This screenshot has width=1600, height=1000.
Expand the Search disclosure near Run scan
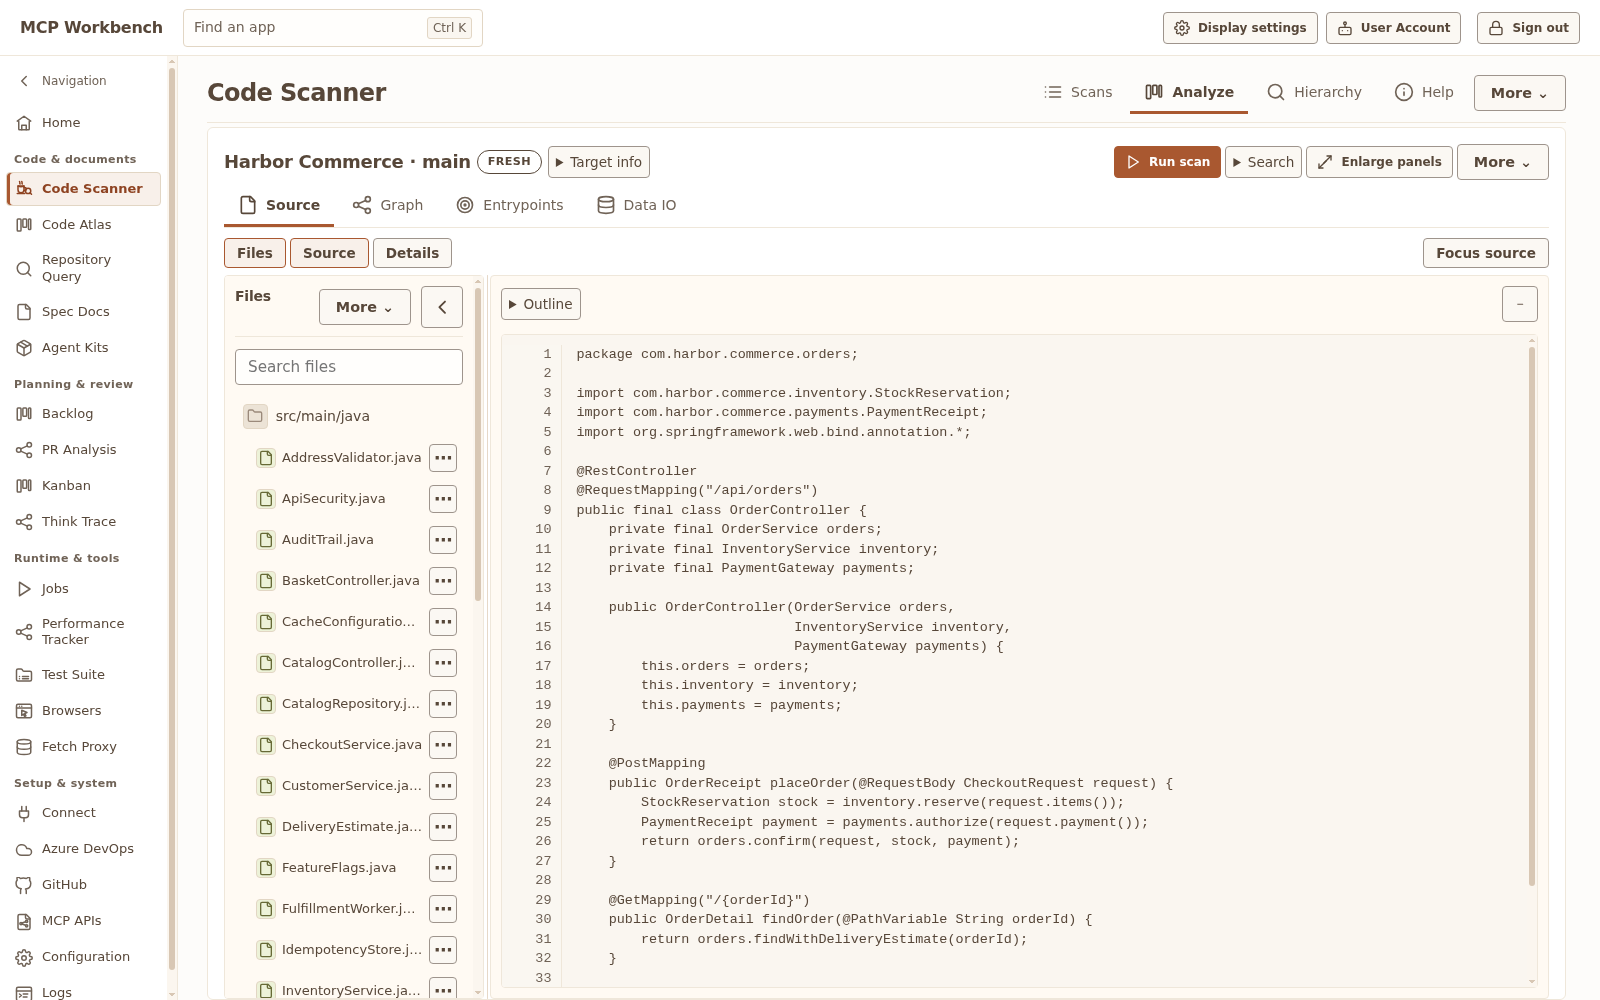tap(1264, 162)
